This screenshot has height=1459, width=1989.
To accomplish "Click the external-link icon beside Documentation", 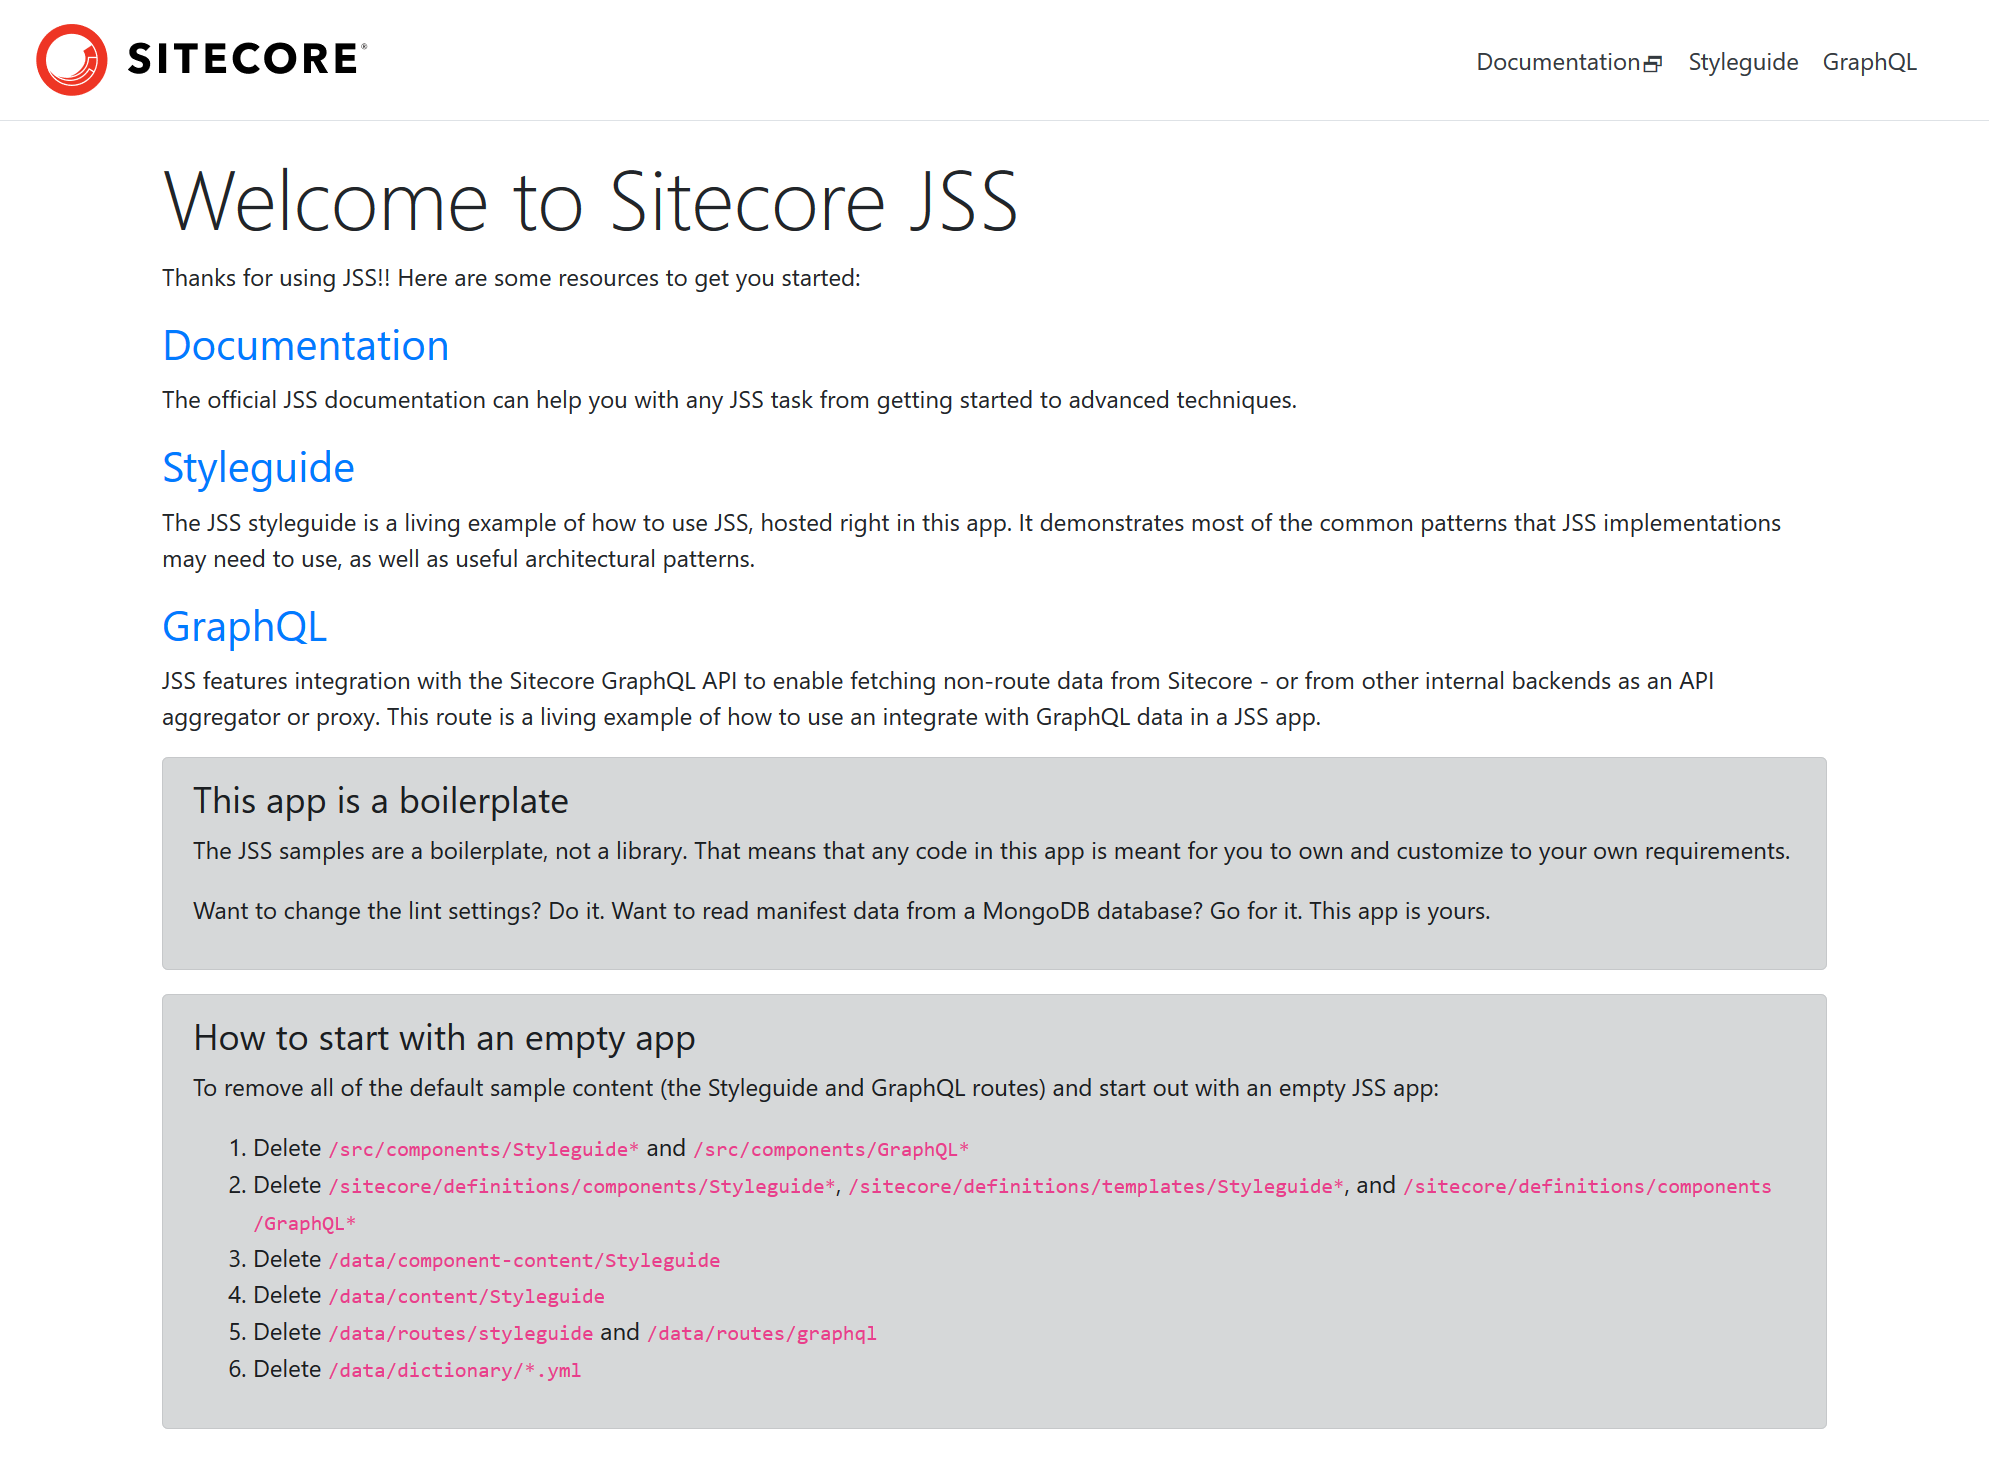I will click(x=1654, y=64).
